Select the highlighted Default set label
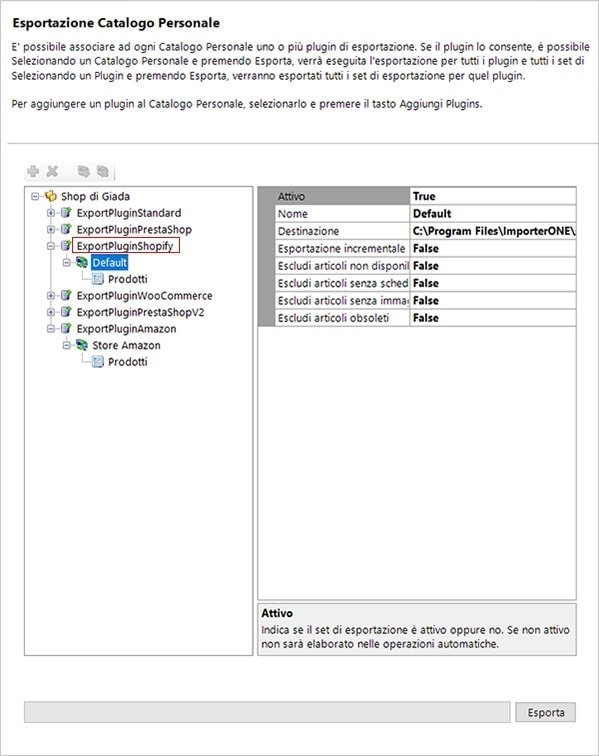Image resolution: width=599 pixels, height=756 pixels. coord(109,262)
